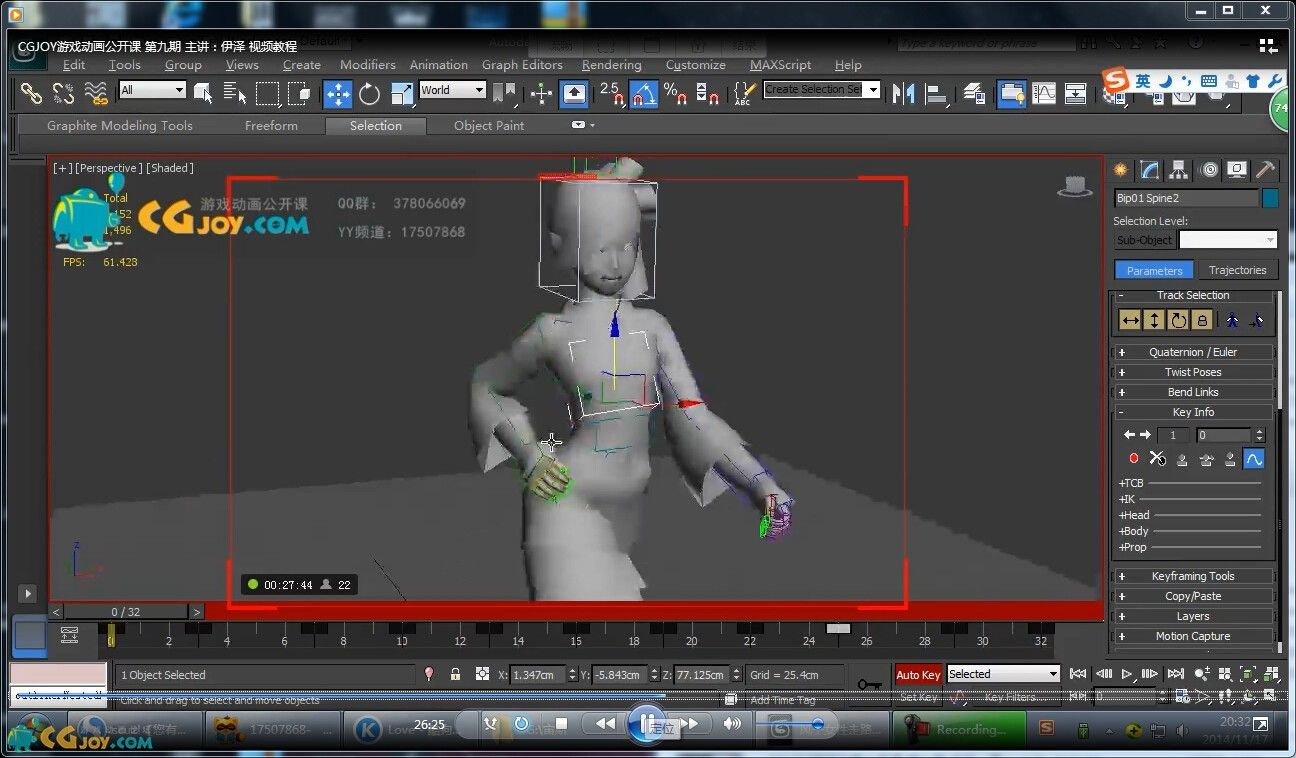Toggle the Trajectories curve button in Key Info

coord(1254,459)
